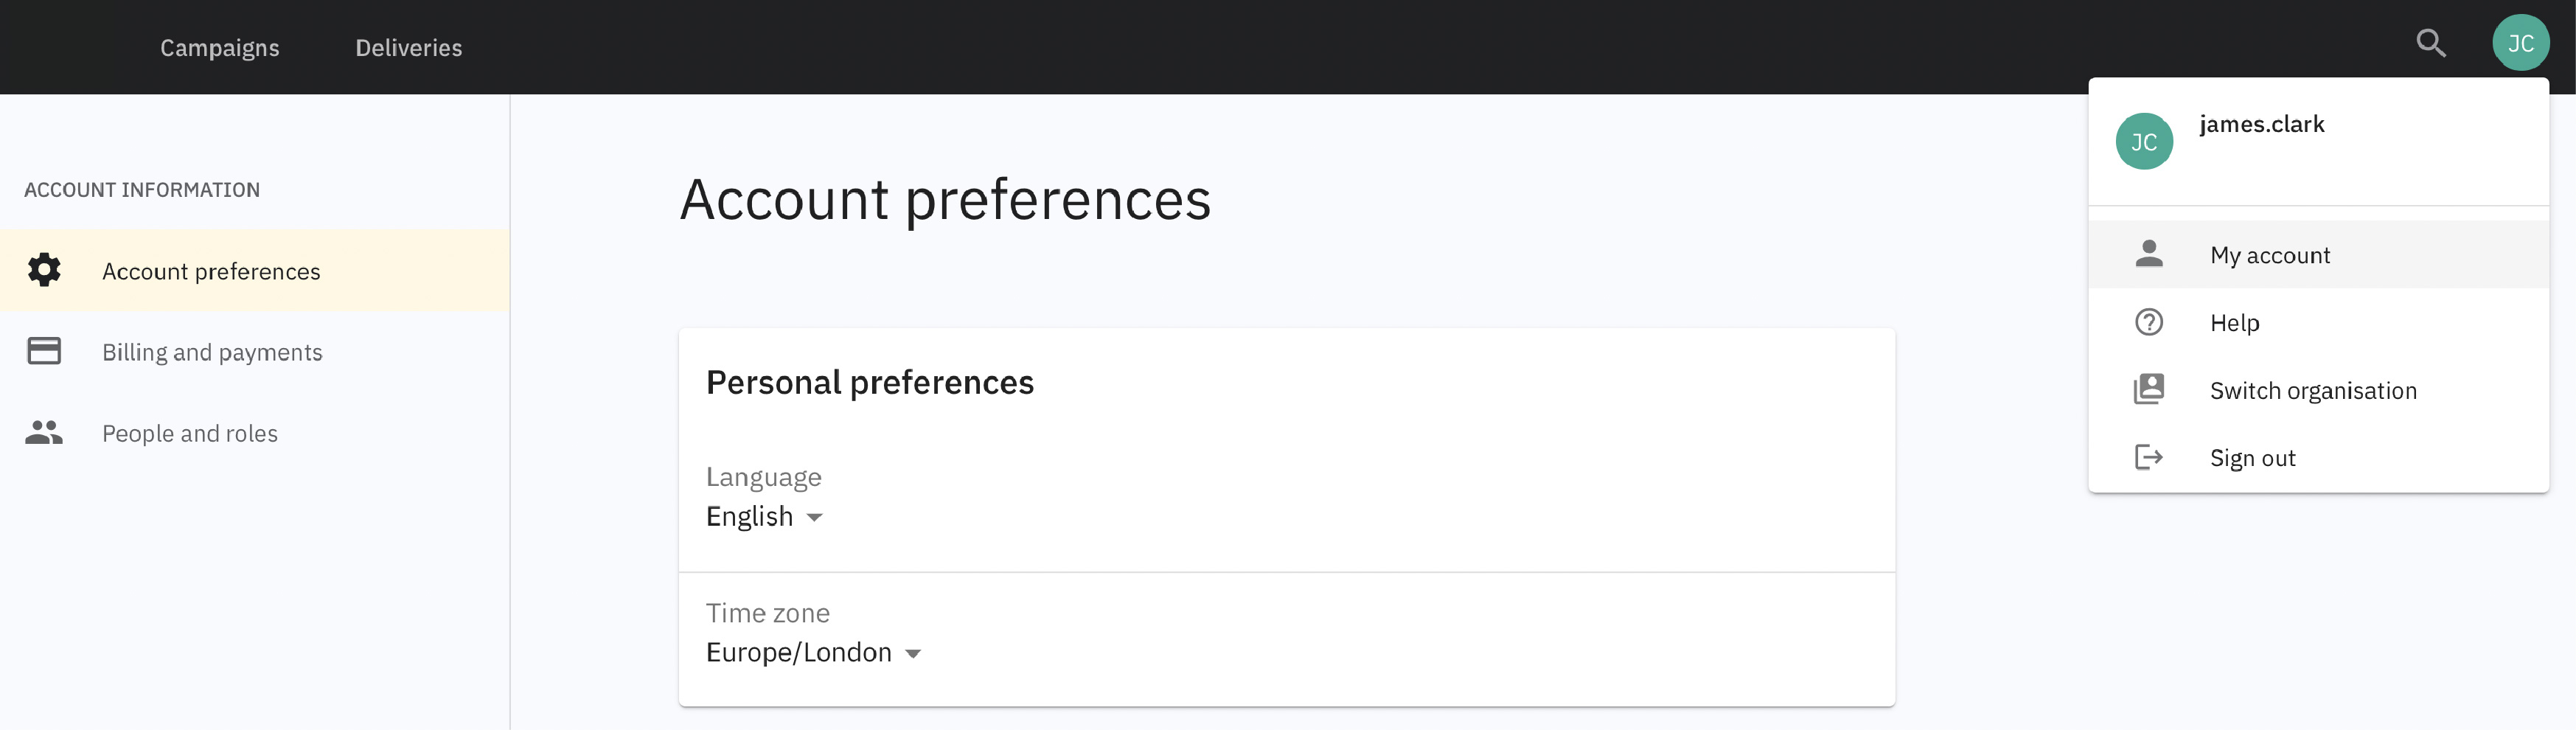This screenshot has width=2576, height=730.
Task: Click the question mark Help icon
Action: 2149,323
